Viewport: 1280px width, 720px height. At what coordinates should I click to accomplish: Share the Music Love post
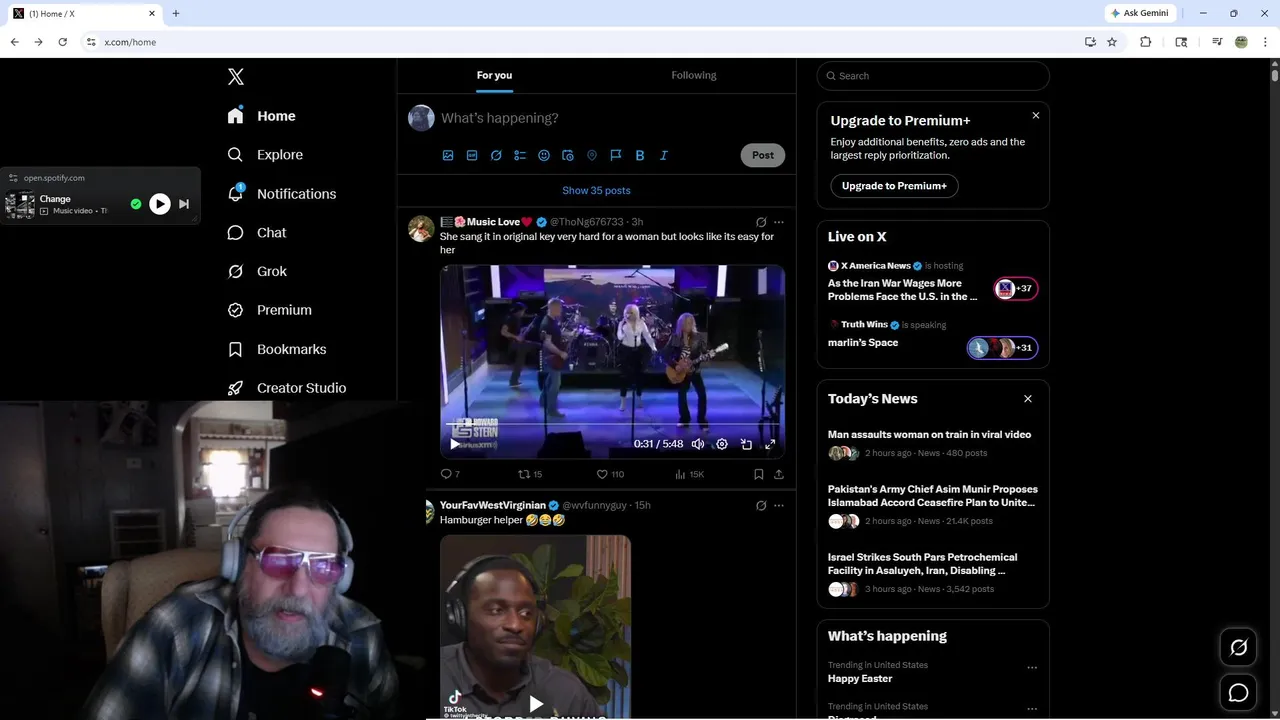point(779,474)
